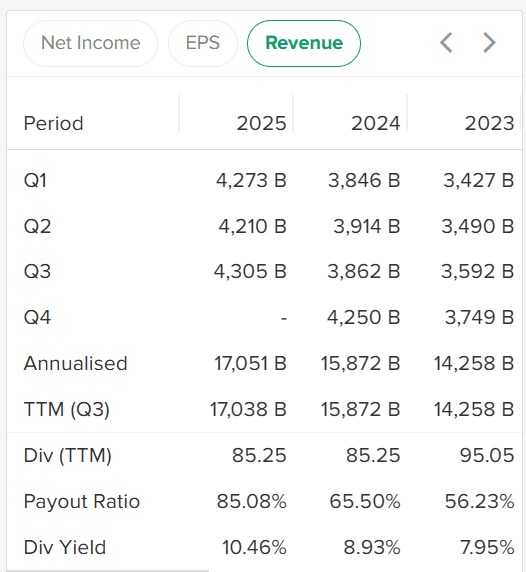526x572 pixels.
Task: Click Q1 2025 value 4,273 B
Action: (251, 181)
